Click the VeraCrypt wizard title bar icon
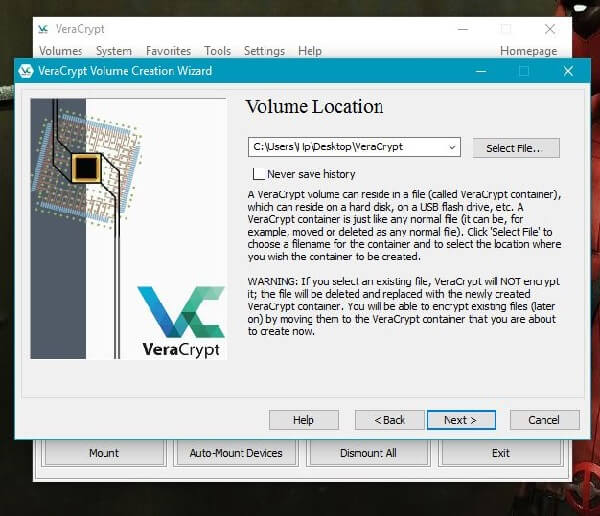 tap(26, 71)
